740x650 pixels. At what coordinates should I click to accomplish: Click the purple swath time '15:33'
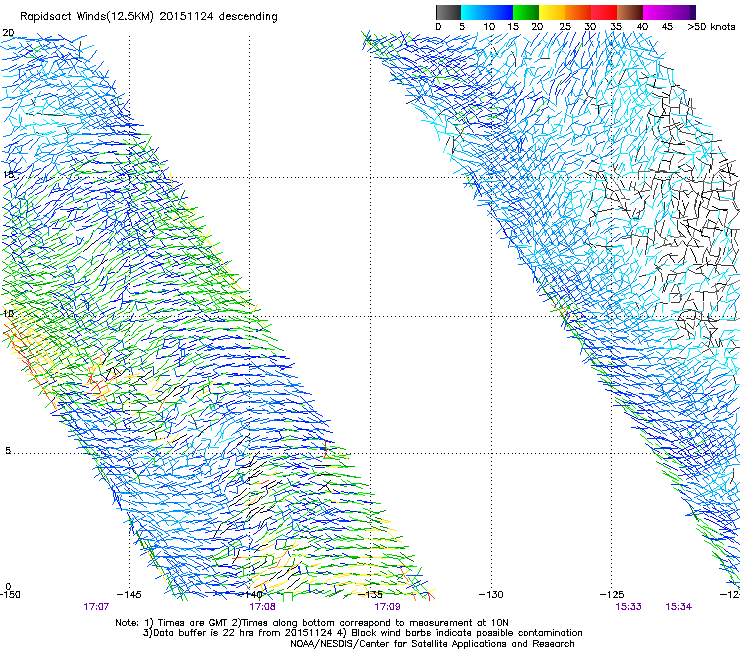tap(629, 607)
